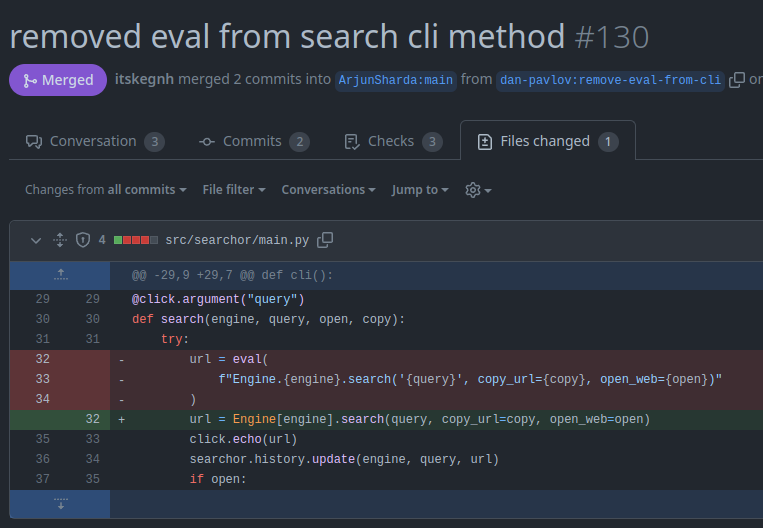Open the Commits tab
This screenshot has height=528, width=763.
(253, 141)
